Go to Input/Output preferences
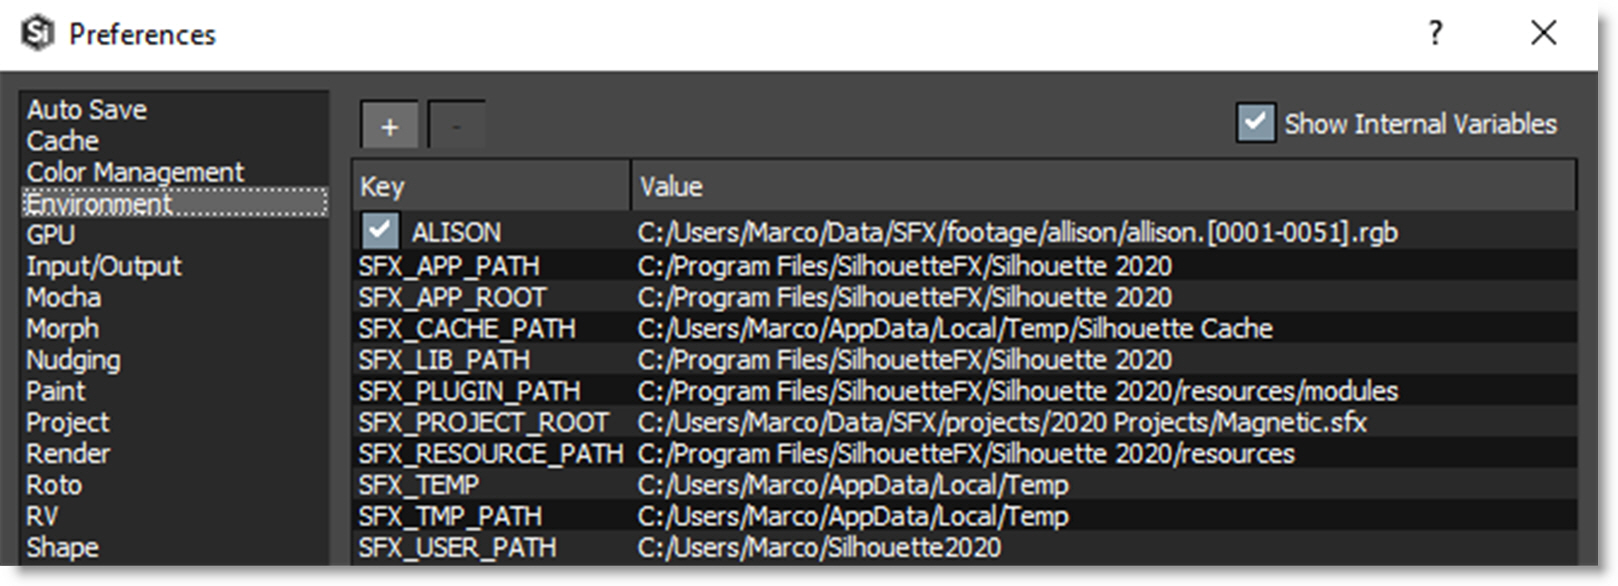 104,266
